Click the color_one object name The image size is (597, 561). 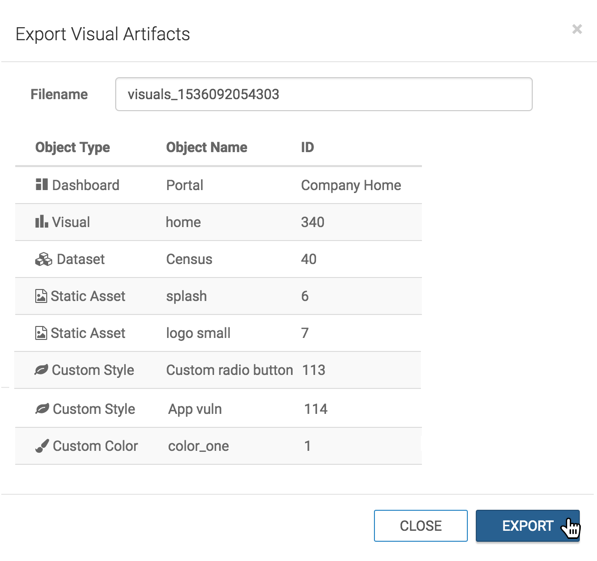pos(198,446)
